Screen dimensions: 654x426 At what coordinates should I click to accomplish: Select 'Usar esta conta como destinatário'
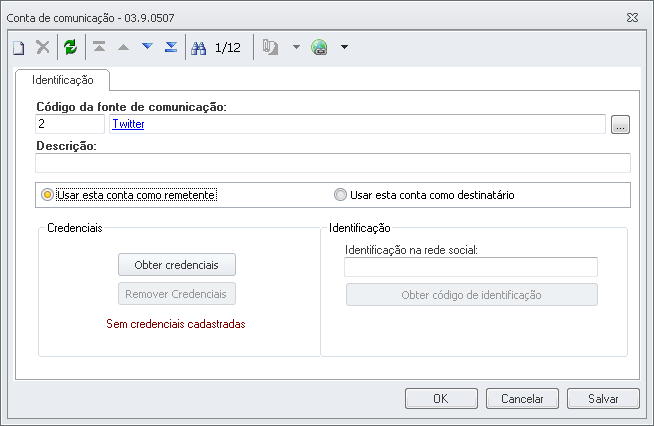341,194
